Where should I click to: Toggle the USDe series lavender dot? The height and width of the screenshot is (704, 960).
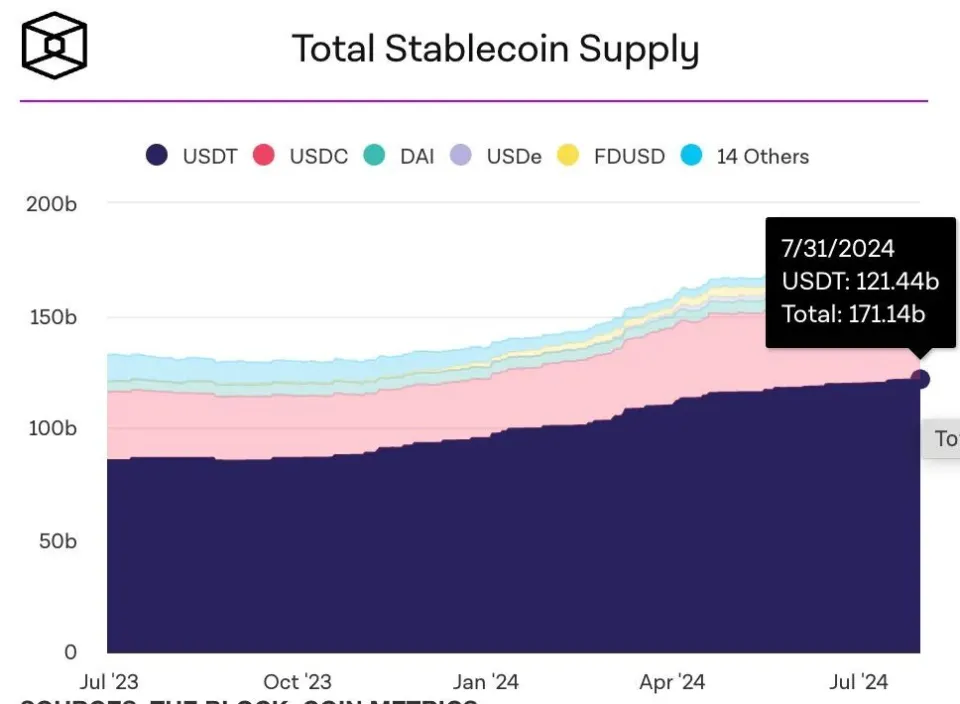pyautogui.click(x=460, y=155)
